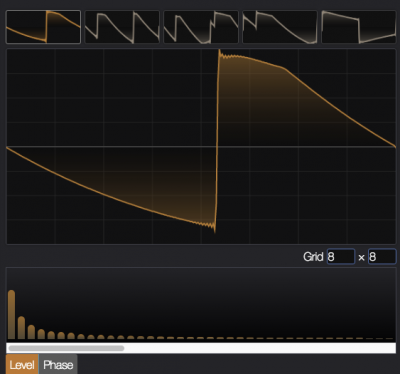This screenshot has height=374, width=400.
Task: Select the second waveform thumbnail with two sawtooth peaks
Action: 122,27
